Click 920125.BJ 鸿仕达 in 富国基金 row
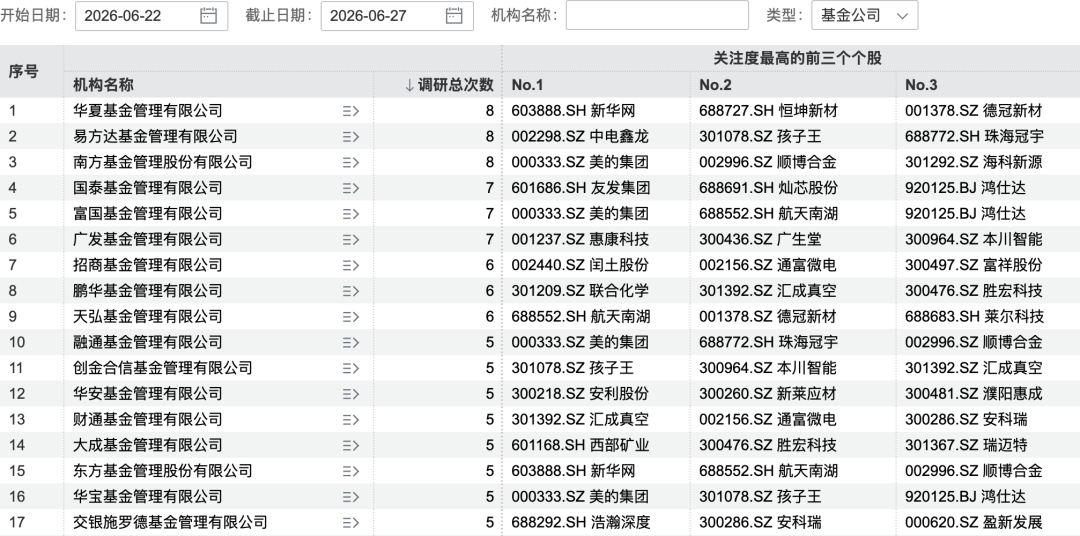 click(965, 214)
